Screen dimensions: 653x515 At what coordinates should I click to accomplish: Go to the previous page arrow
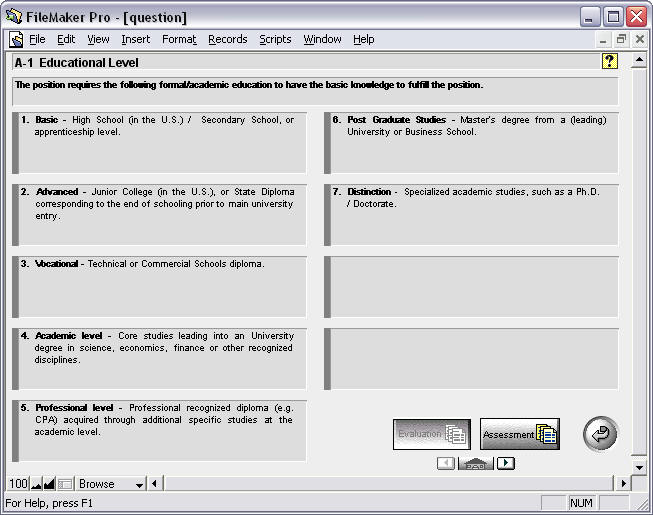click(x=446, y=463)
